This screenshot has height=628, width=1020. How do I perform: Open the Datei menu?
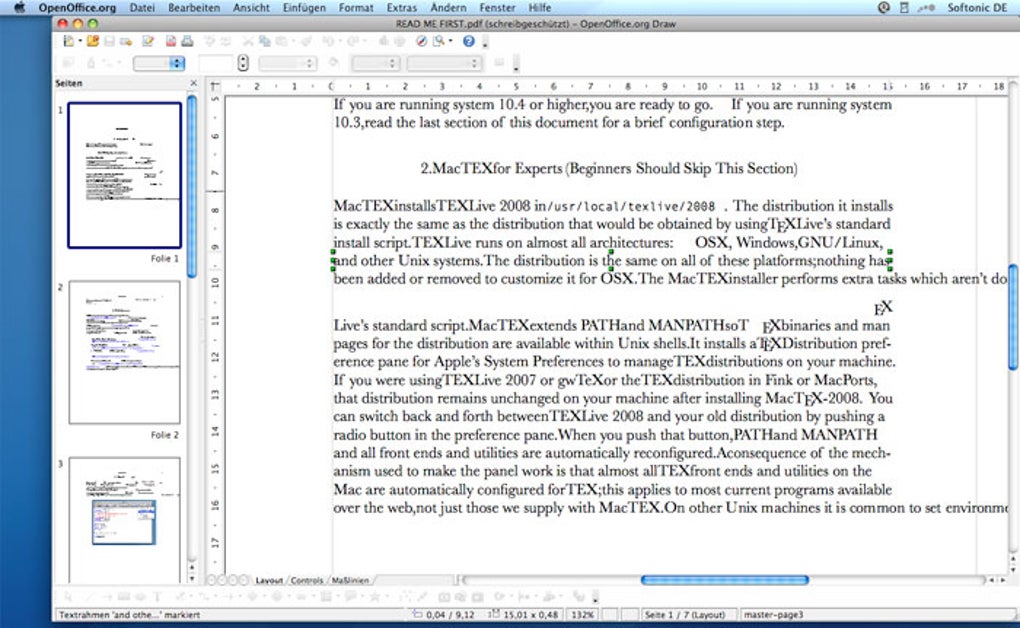(x=142, y=8)
